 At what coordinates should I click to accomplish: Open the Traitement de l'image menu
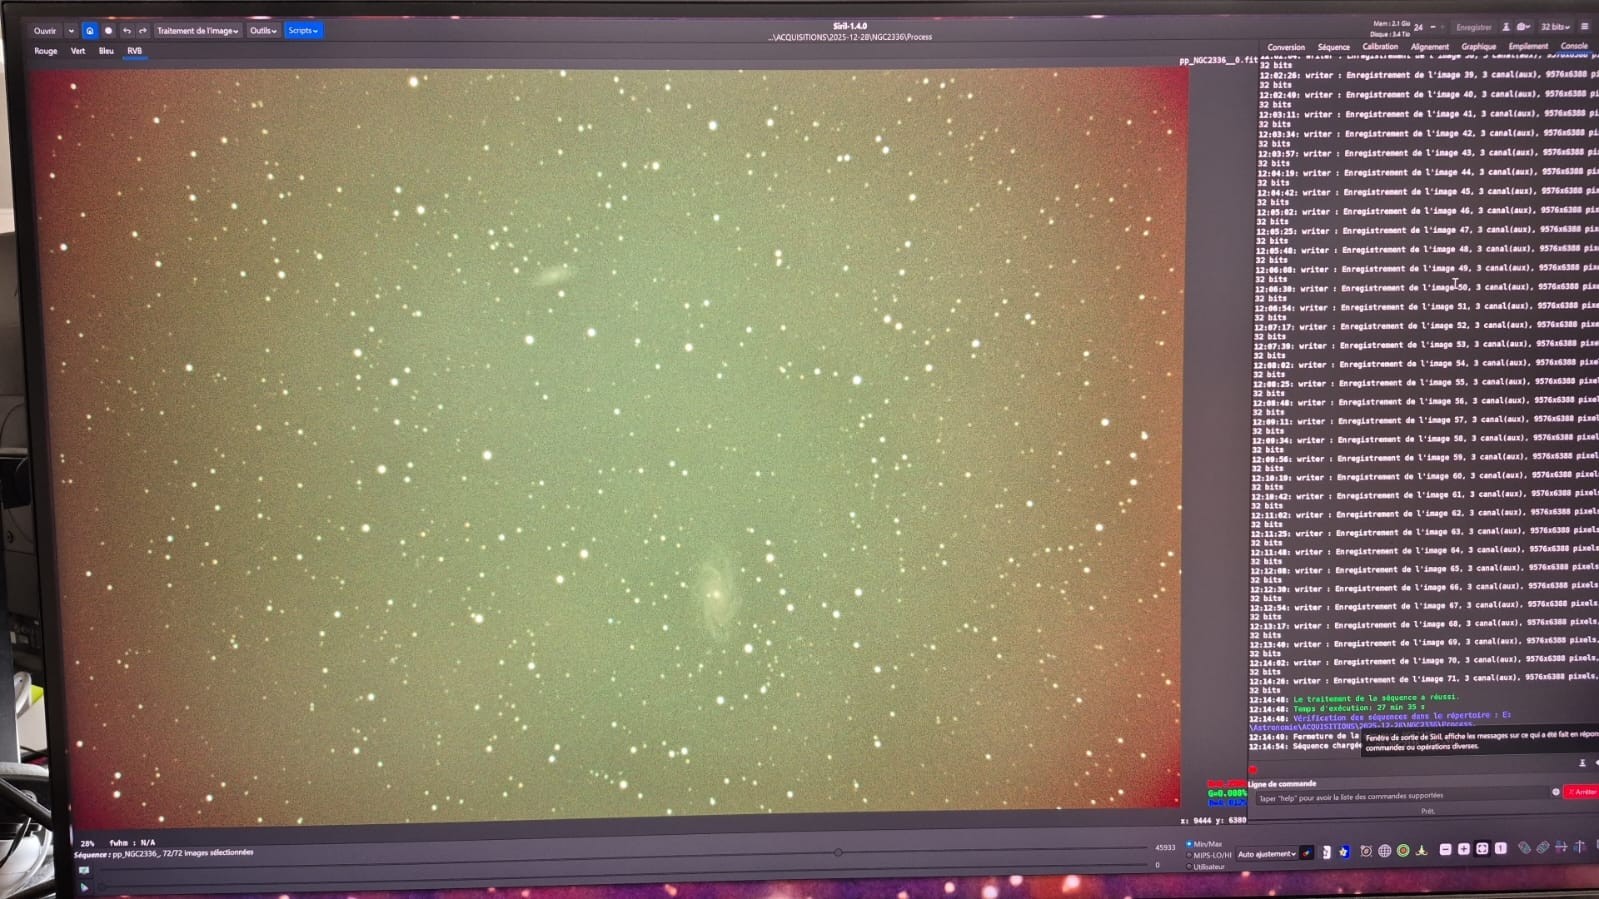coord(198,31)
